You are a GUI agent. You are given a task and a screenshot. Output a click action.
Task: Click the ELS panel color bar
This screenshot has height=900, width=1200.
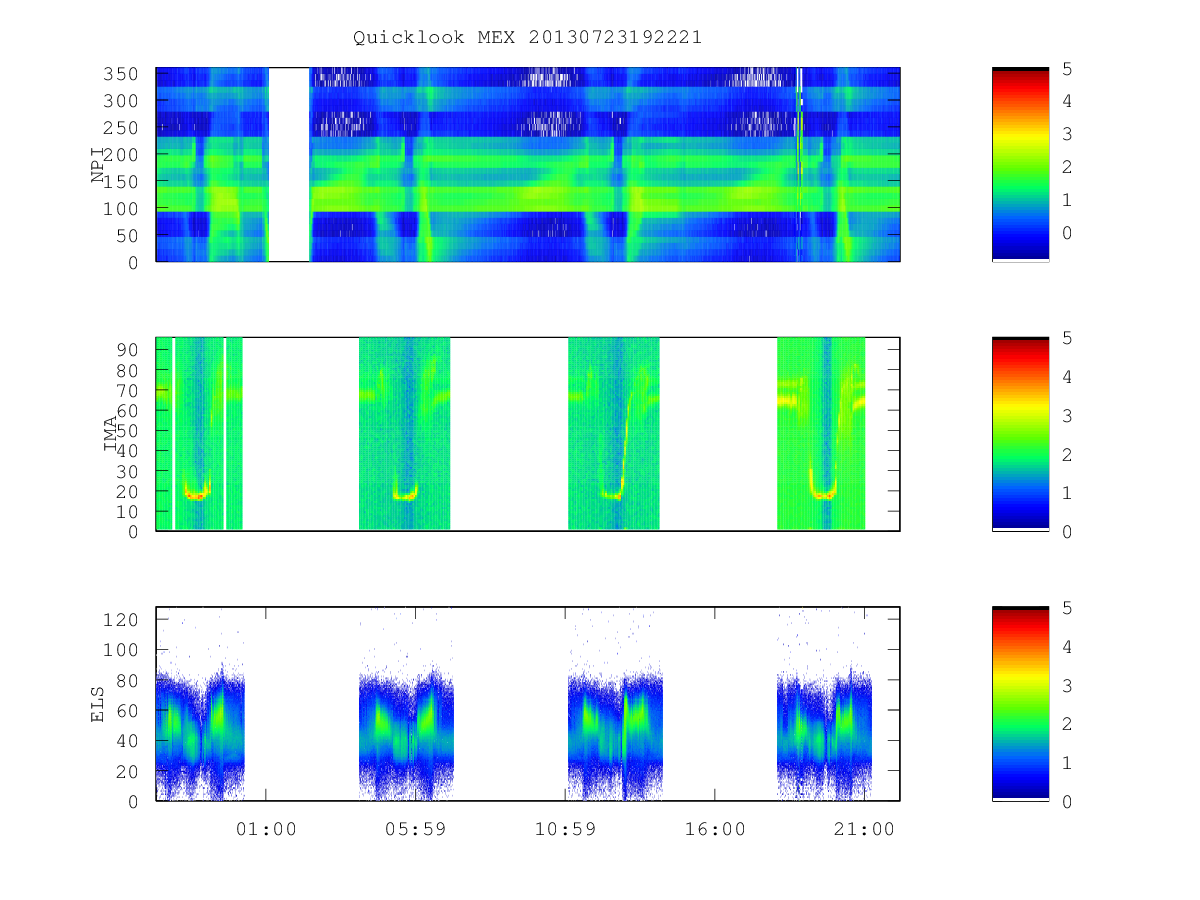tap(1020, 703)
